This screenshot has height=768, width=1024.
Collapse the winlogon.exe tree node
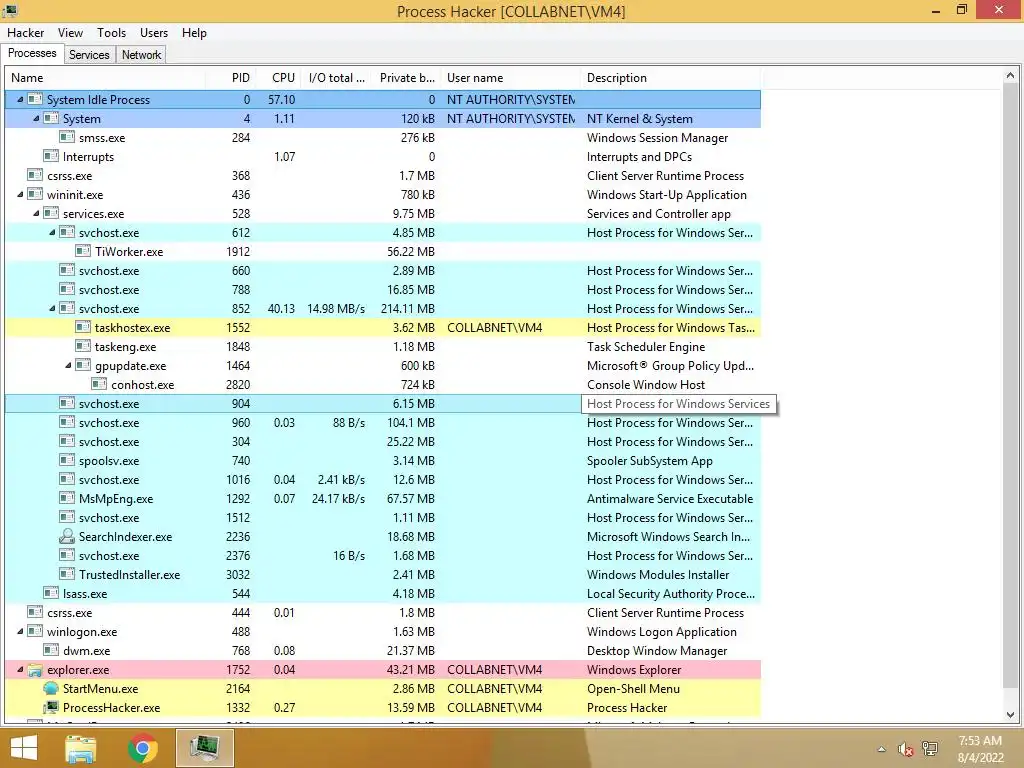point(20,631)
